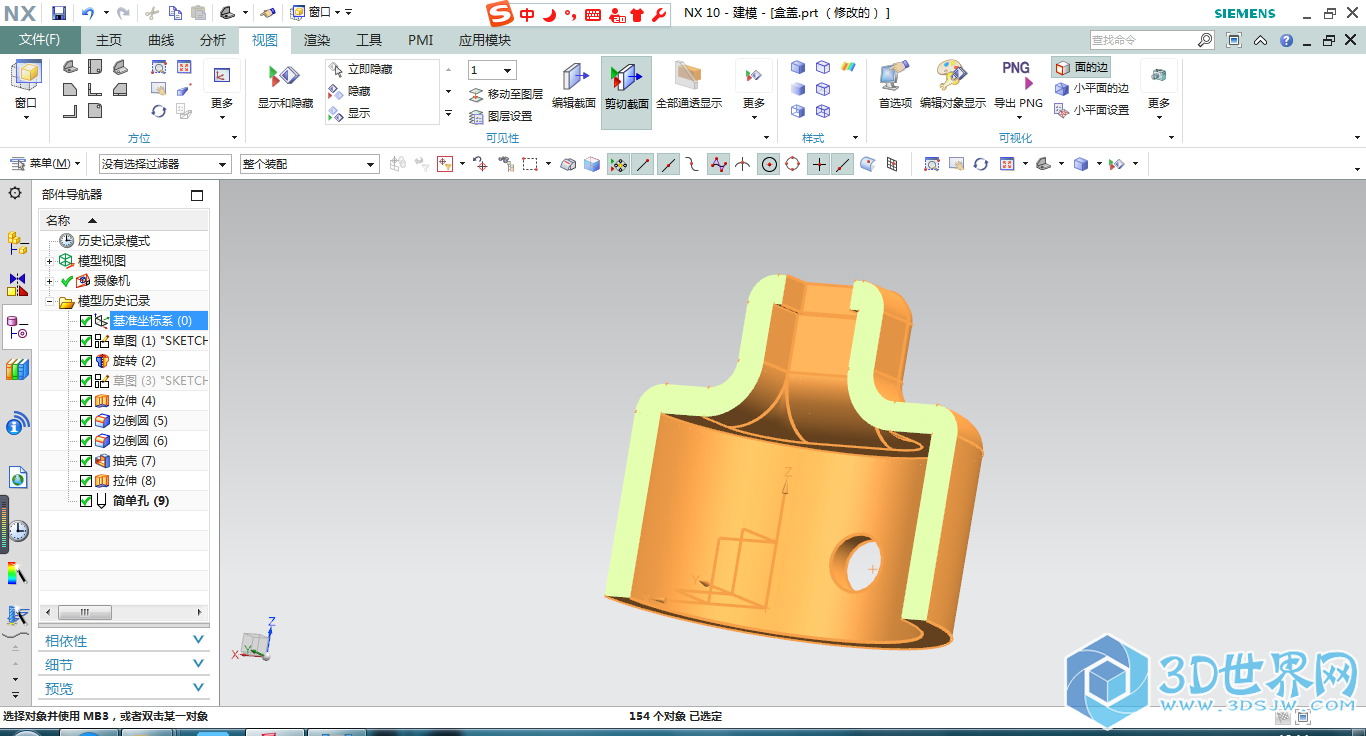The width and height of the screenshot is (1366, 736).
Task: Uncheck the 草图 (1) feature checkbox
Action: click(85, 341)
